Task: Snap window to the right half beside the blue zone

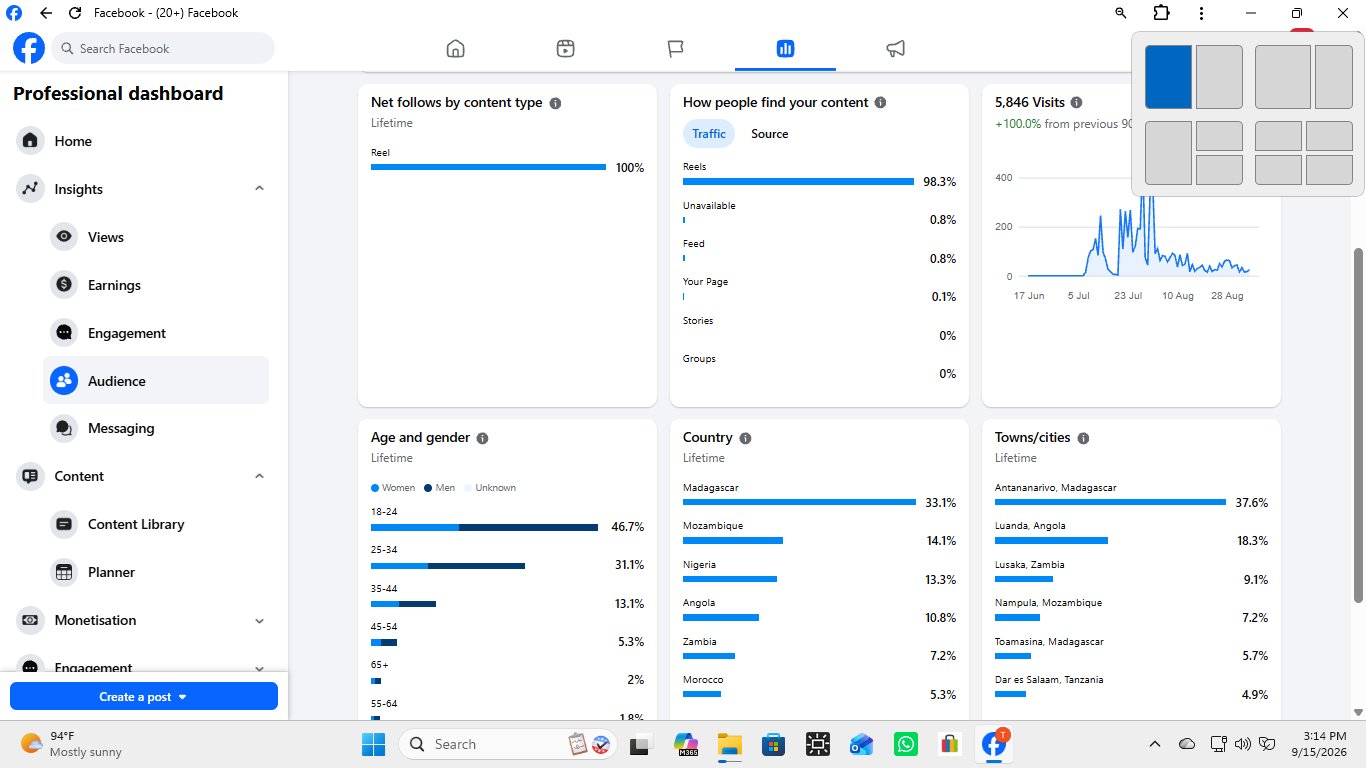Action: coord(1219,77)
